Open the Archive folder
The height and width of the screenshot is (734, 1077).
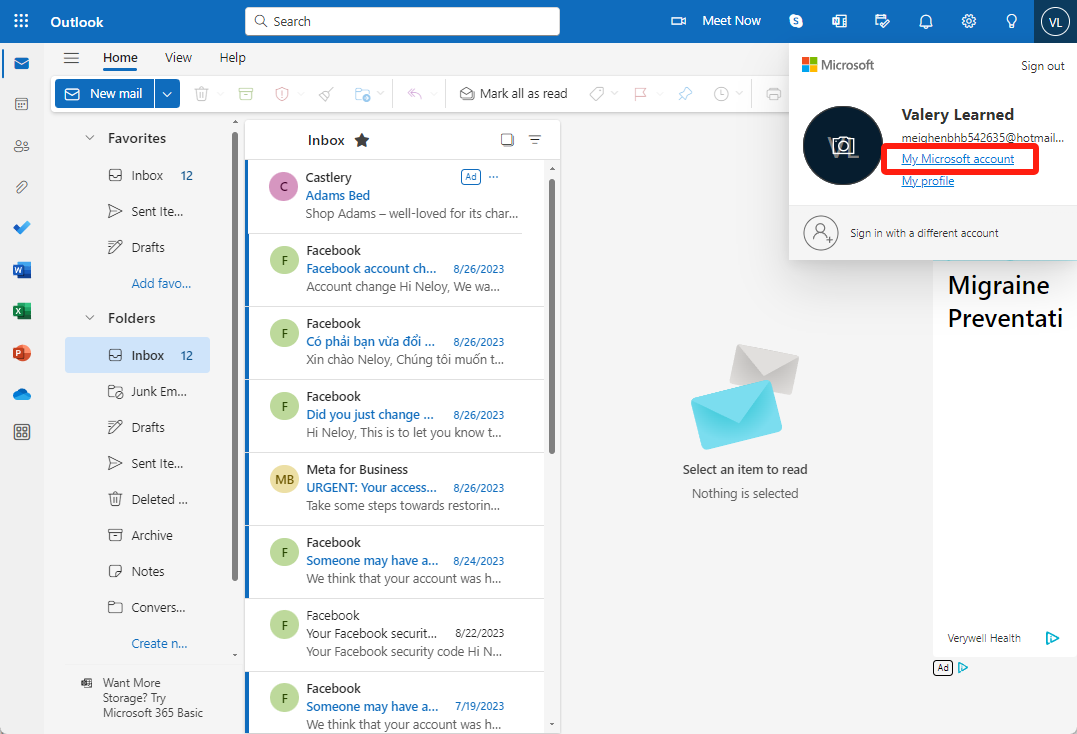click(x=137, y=536)
